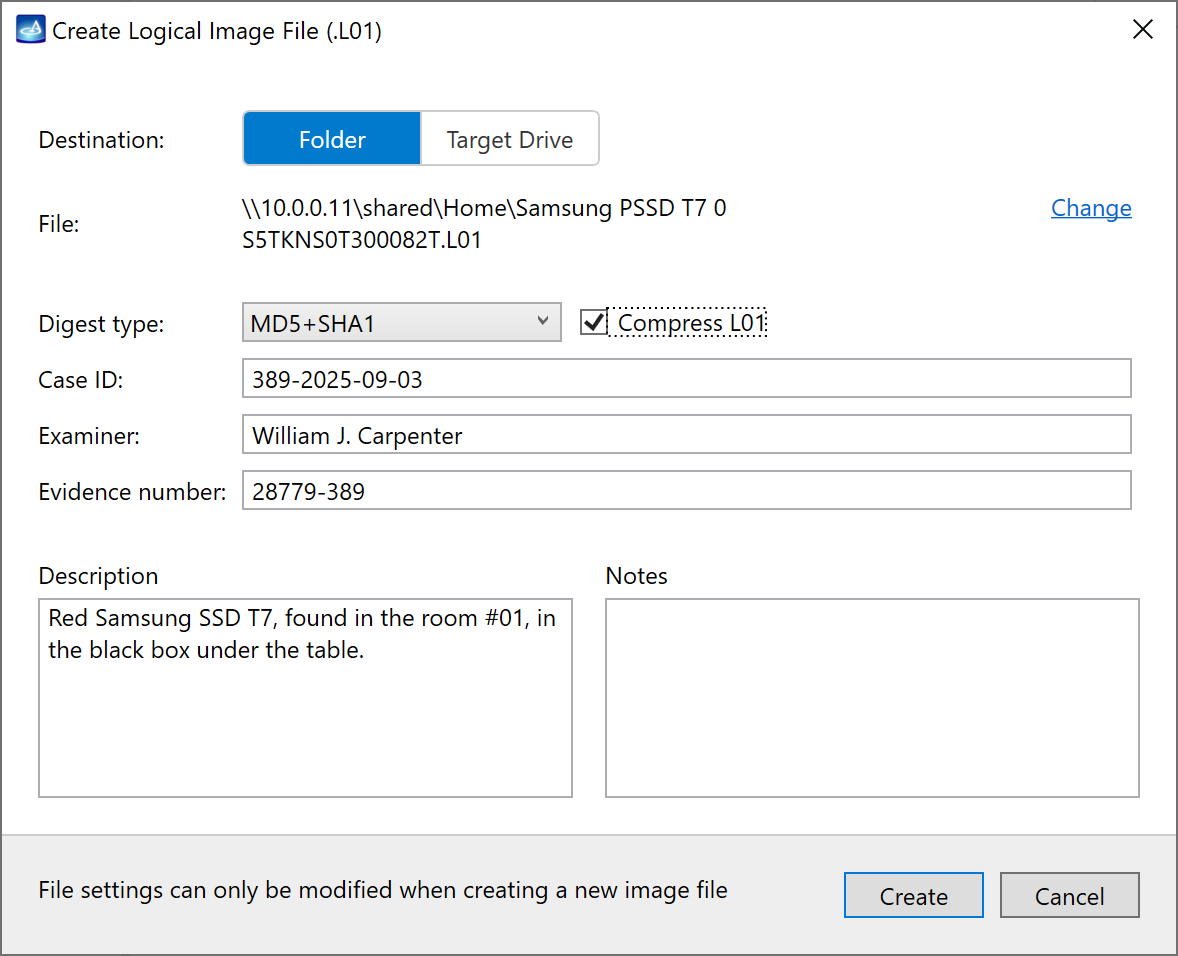The width and height of the screenshot is (1178, 956).
Task: Close the dialog with the X icon
Action: coord(1143,29)
